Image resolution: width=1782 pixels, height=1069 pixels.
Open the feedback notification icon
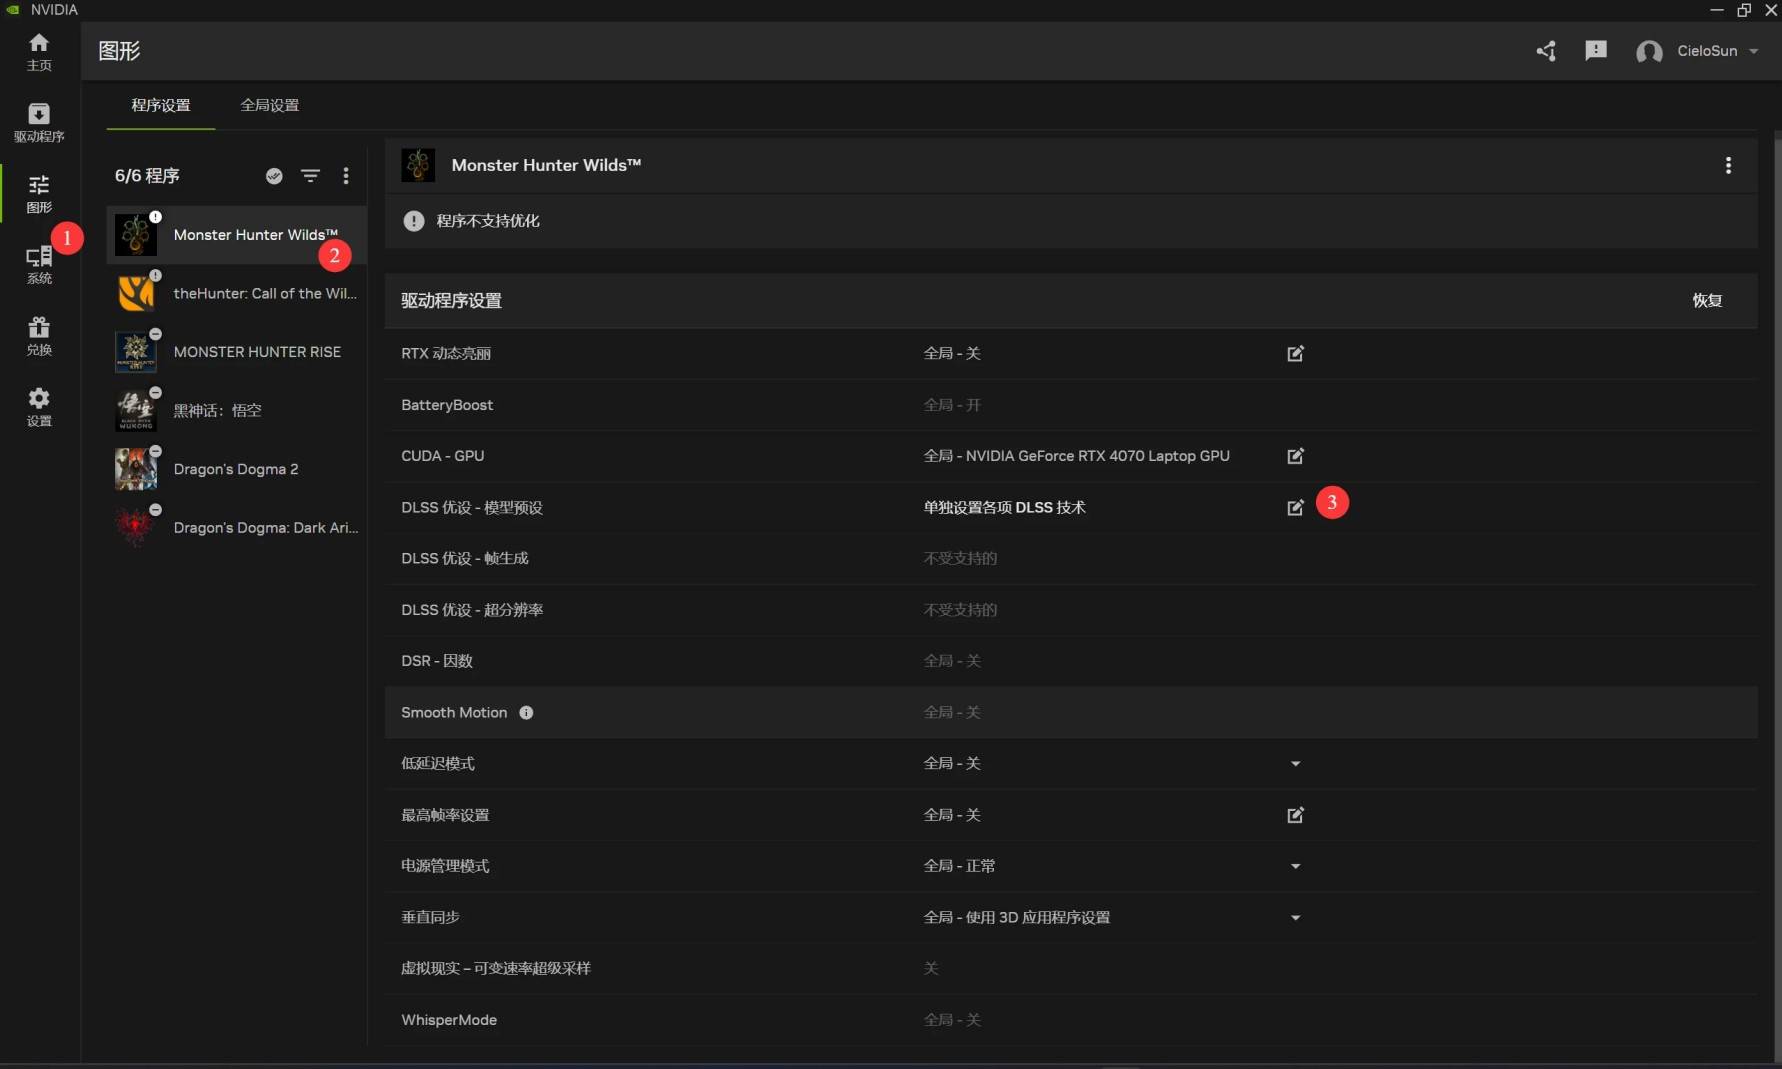pyautogui.click(x=1596, y=51)
